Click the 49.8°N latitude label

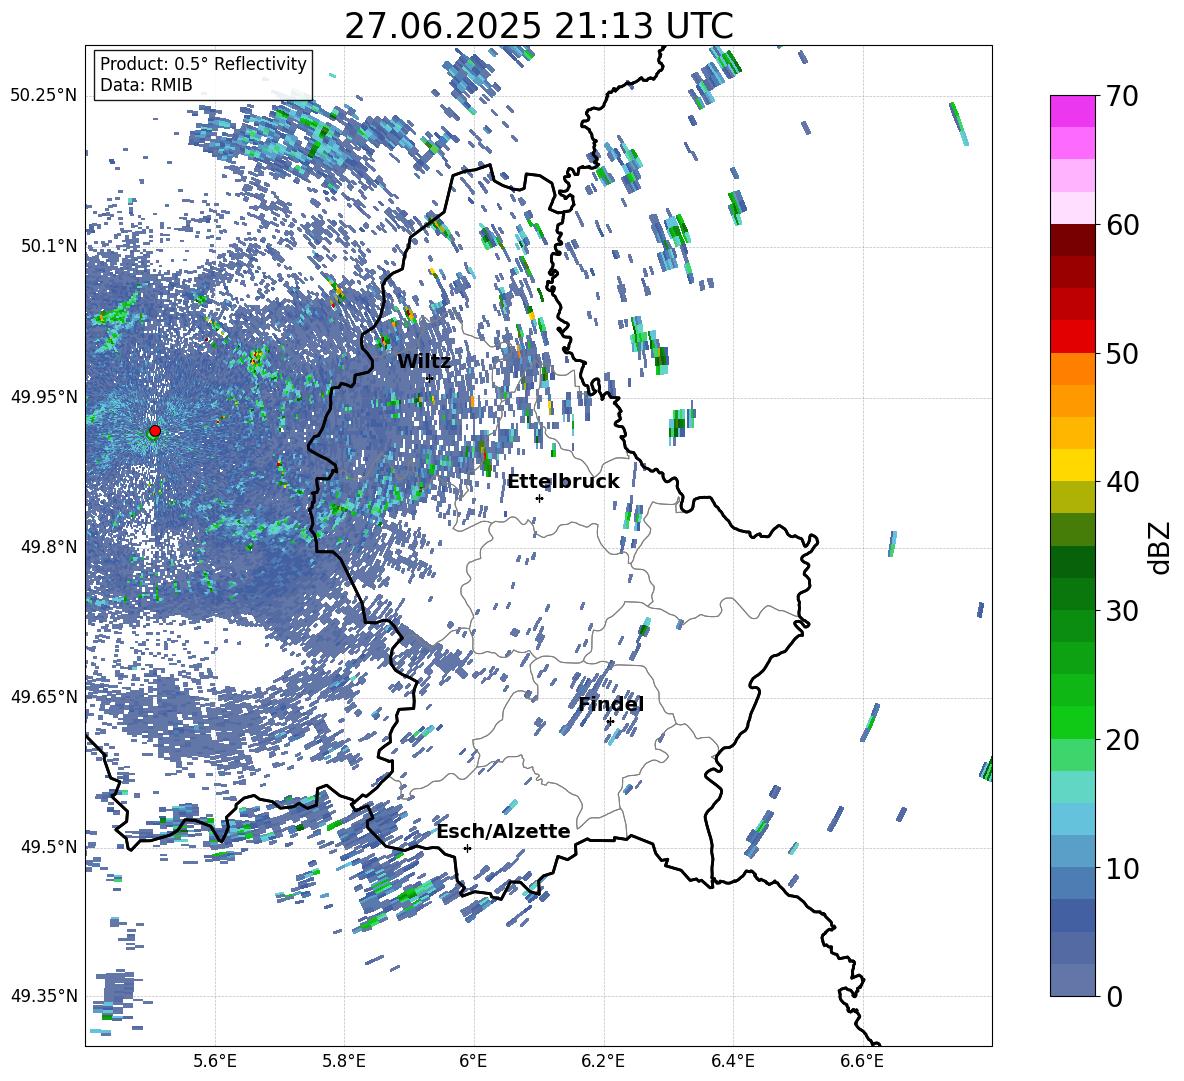48,547
